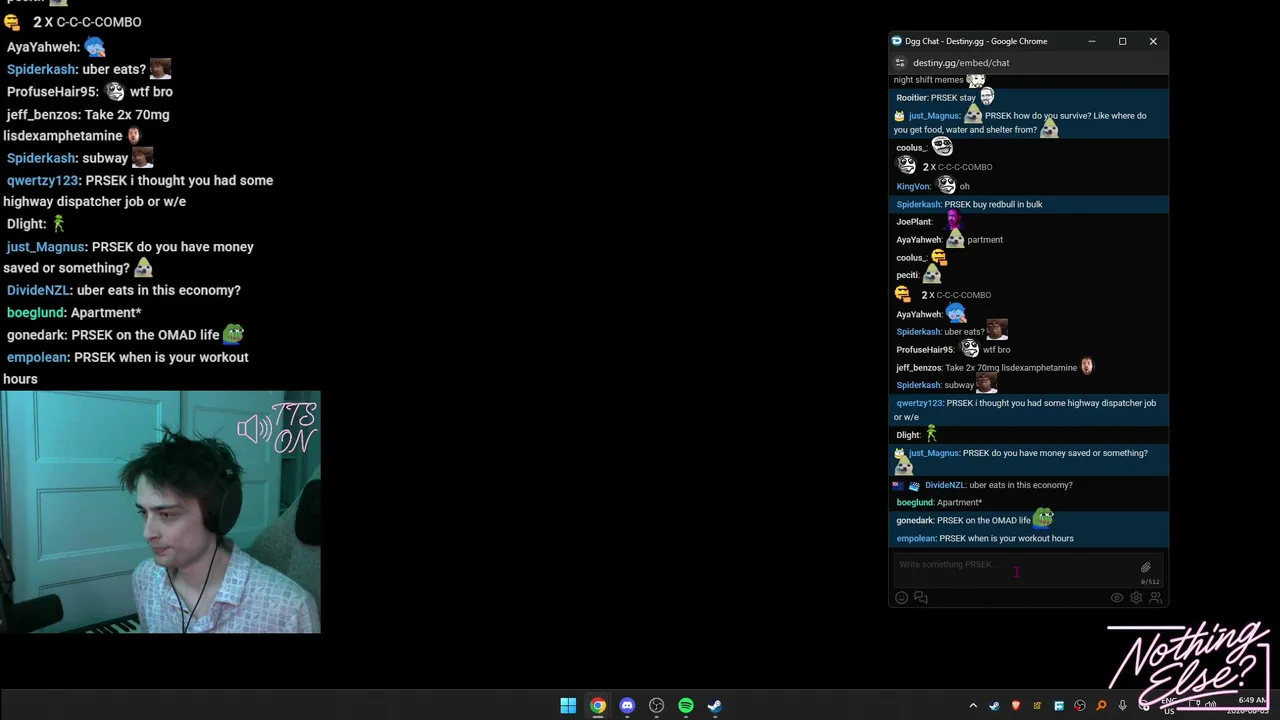This screenshot has width=1280, height=720.
Task: Open the Brave icon in system tray
Action: point(1016,706)
